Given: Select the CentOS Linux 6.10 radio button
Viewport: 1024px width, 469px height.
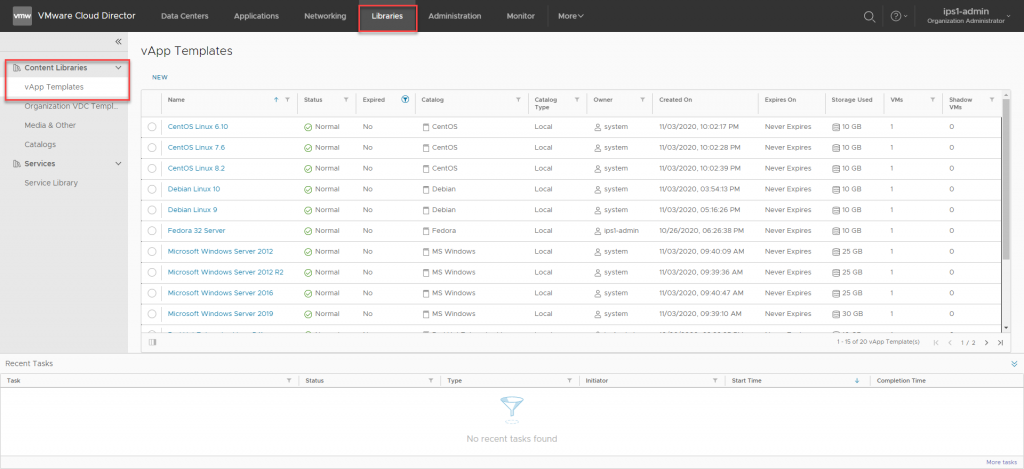Looking at the screenshot, I should point(152,127).
